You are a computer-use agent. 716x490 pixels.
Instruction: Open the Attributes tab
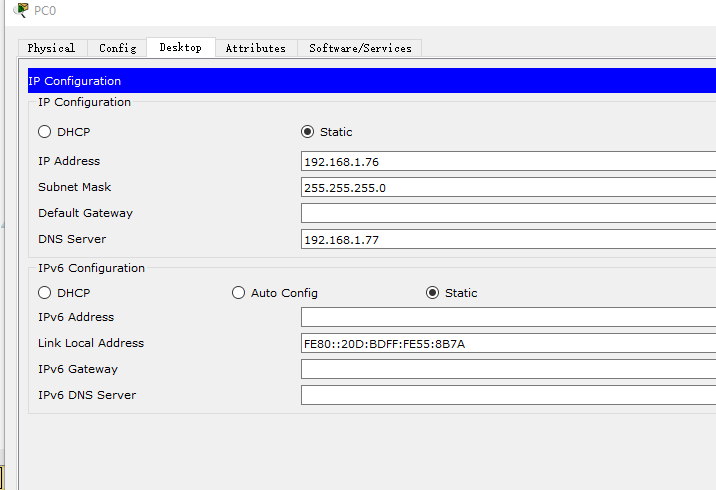256,48
